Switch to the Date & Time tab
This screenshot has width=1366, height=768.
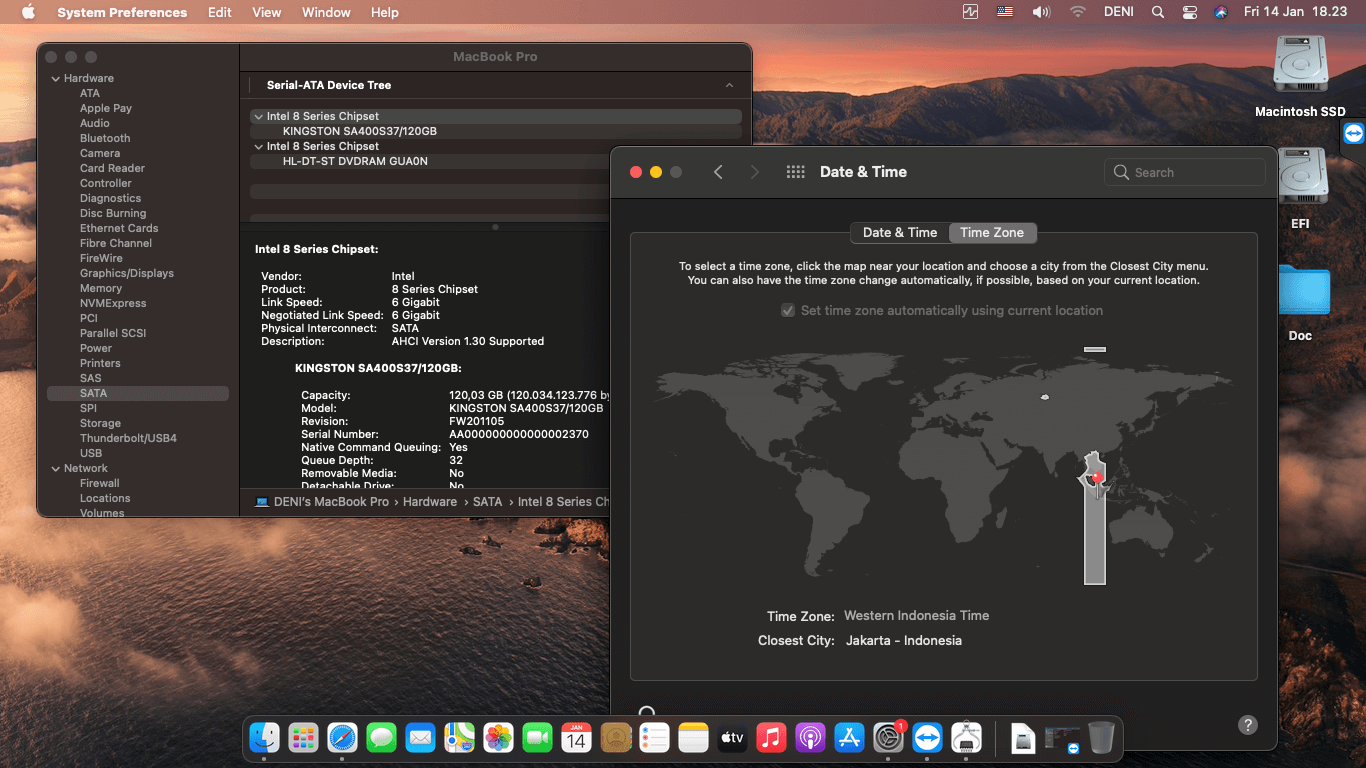point(900,233)
